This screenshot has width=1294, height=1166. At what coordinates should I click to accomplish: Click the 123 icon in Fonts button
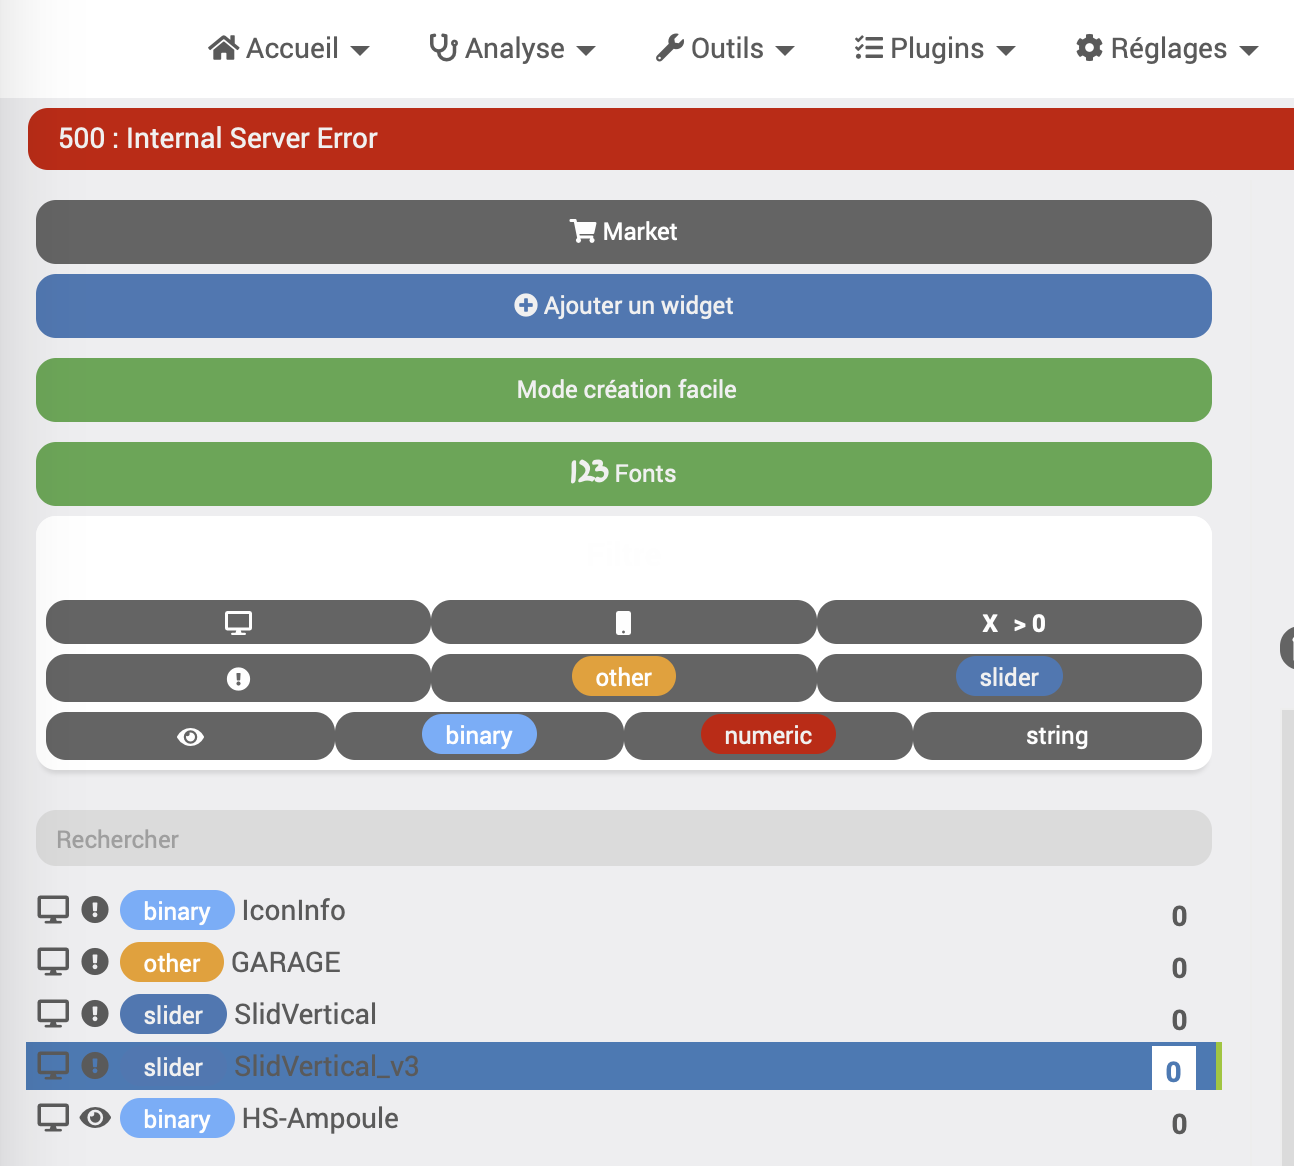coord(589,472)
